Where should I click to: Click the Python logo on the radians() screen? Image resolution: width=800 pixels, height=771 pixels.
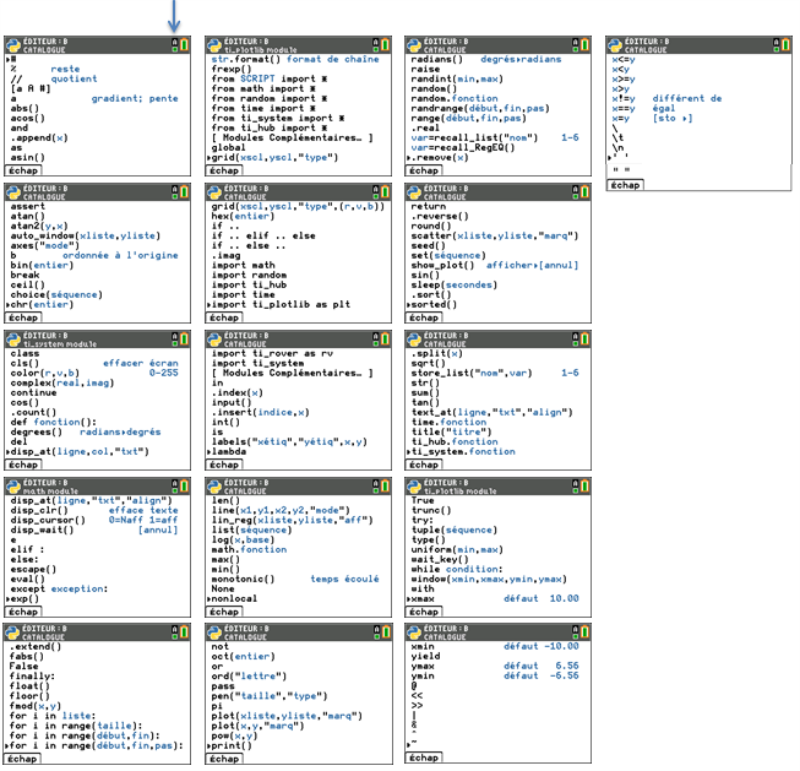tap(415, 43)
